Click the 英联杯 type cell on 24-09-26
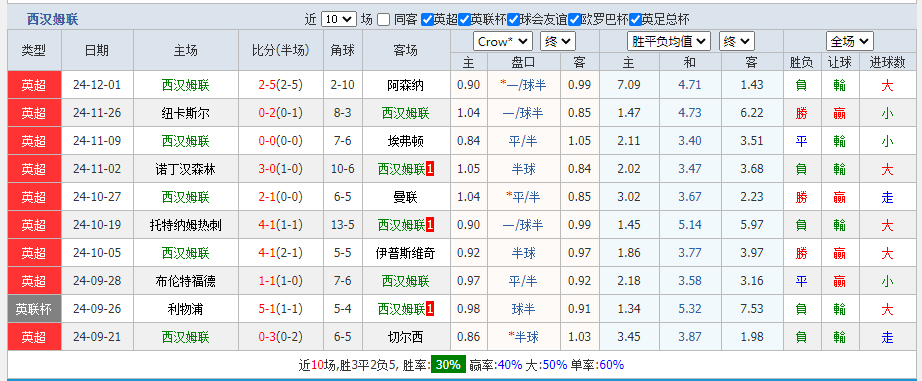 point(35,309)
